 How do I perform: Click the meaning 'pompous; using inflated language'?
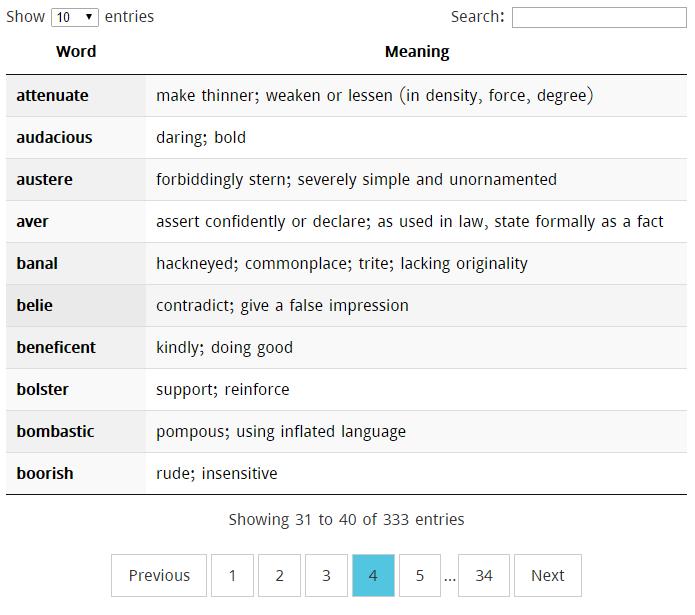[281, 432]
